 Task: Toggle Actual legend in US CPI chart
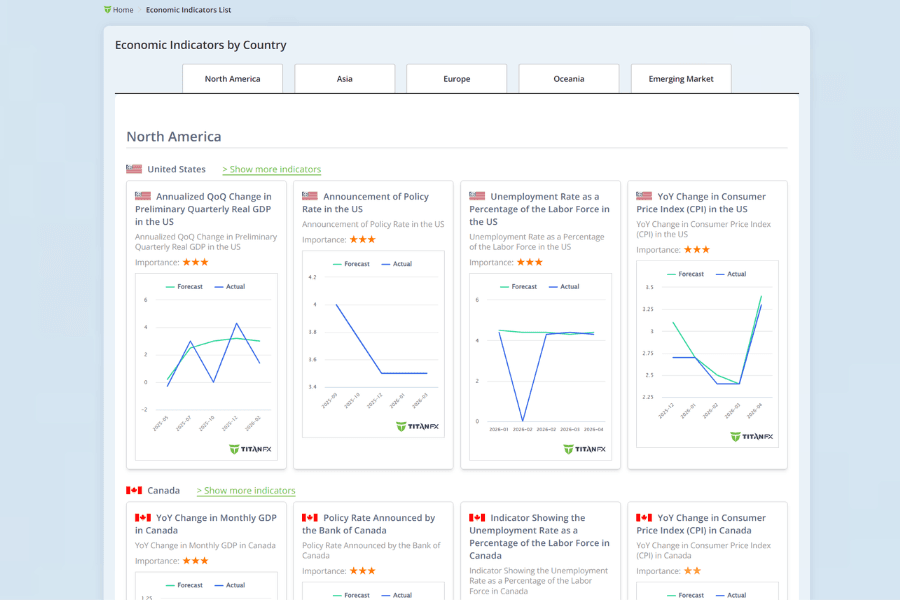click(x=731, y=274)
